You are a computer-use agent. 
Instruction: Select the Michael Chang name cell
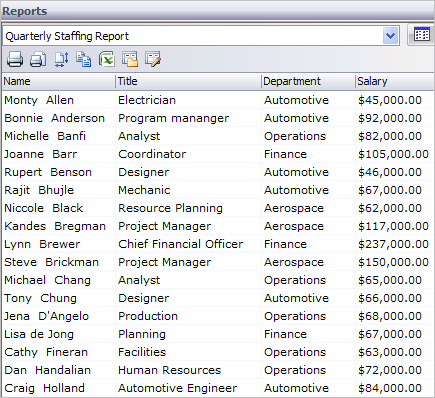59,280
